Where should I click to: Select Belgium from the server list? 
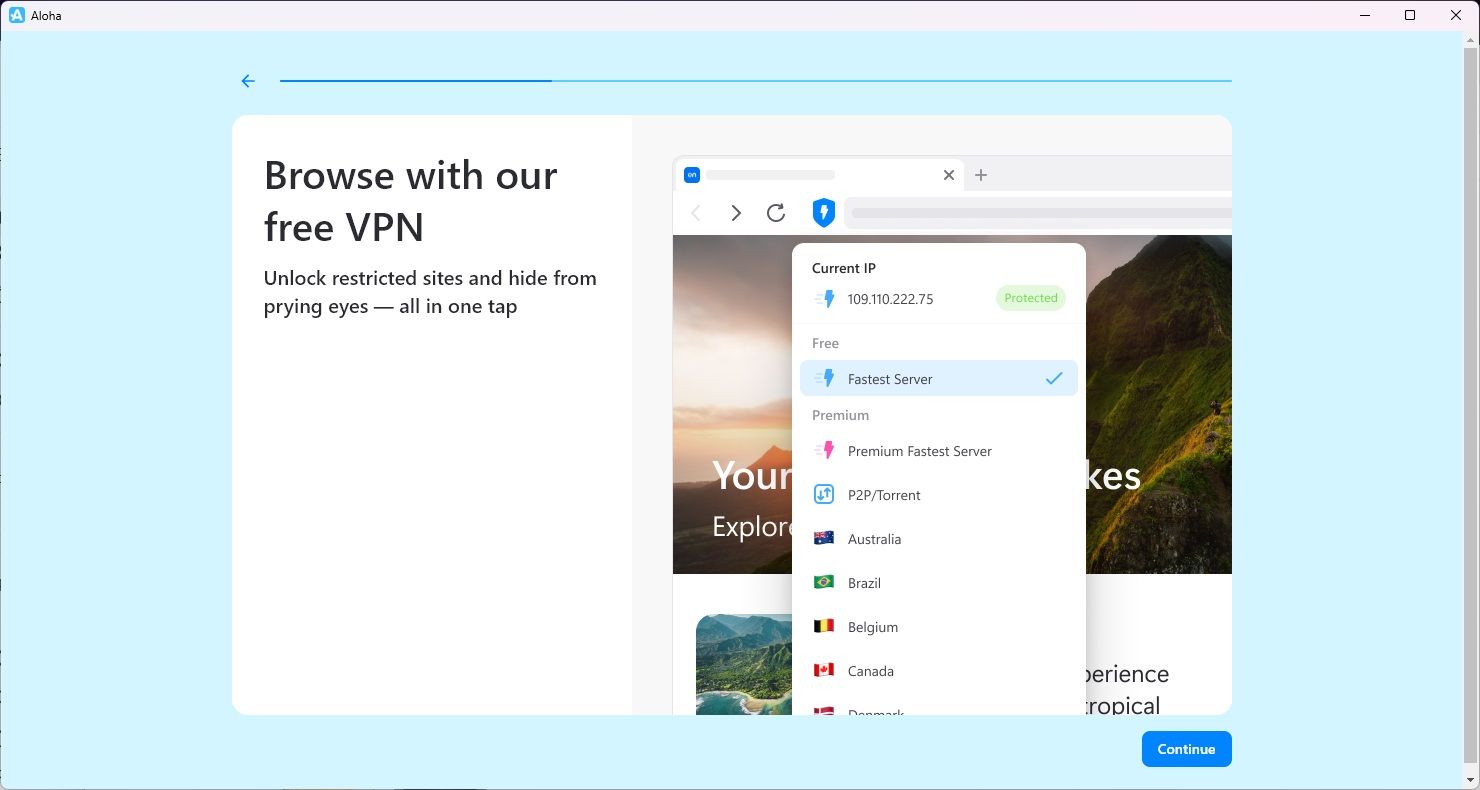pos(939,627)
